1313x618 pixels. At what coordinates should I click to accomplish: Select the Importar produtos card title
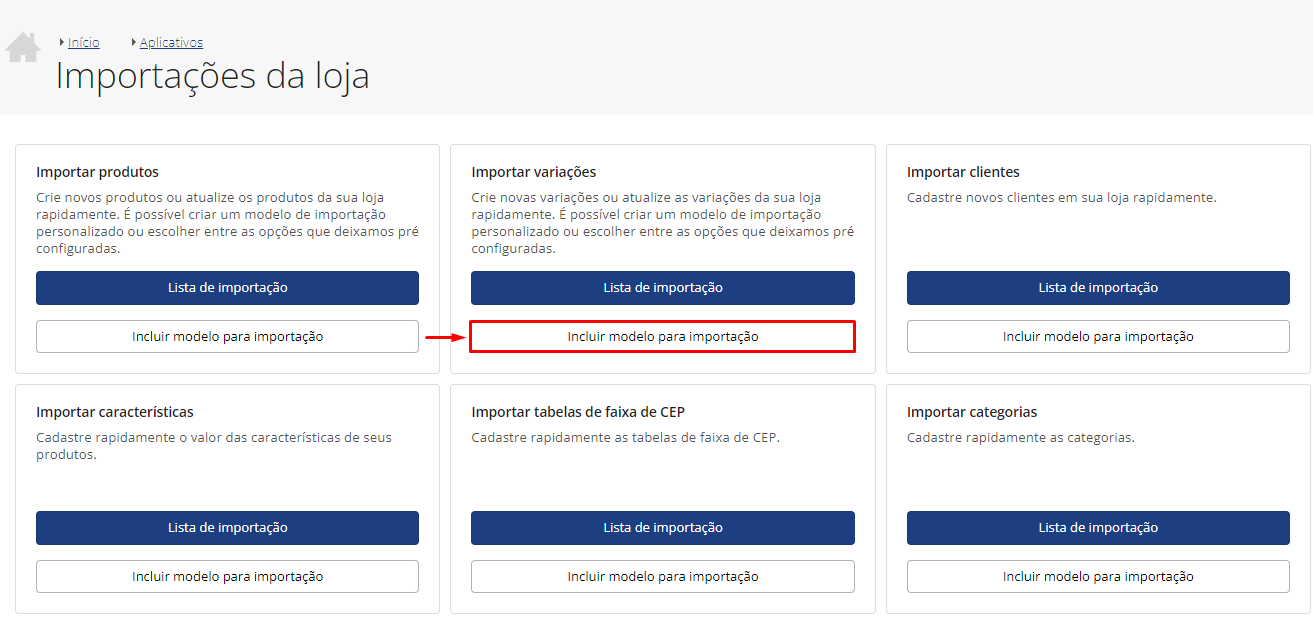pos(97,172)
